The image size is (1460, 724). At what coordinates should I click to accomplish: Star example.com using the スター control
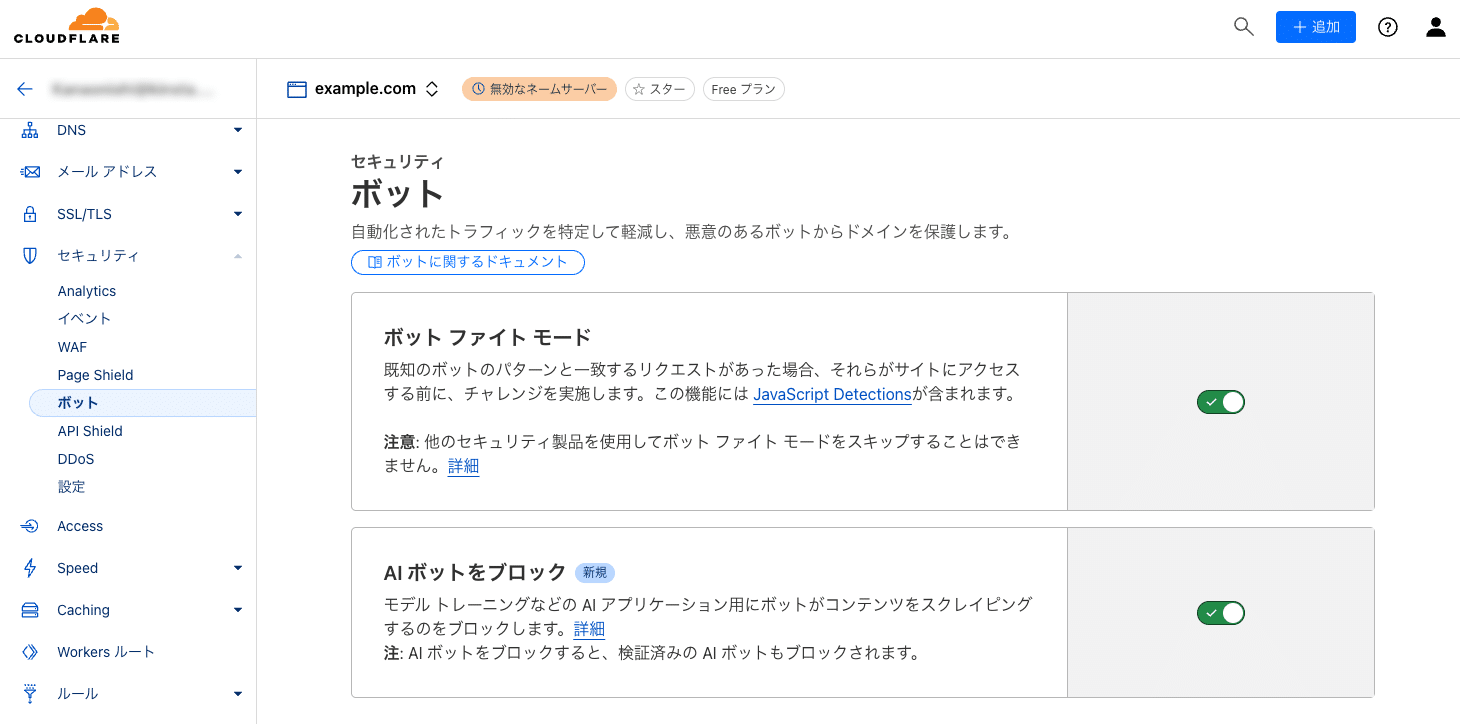tap(659, 88)
